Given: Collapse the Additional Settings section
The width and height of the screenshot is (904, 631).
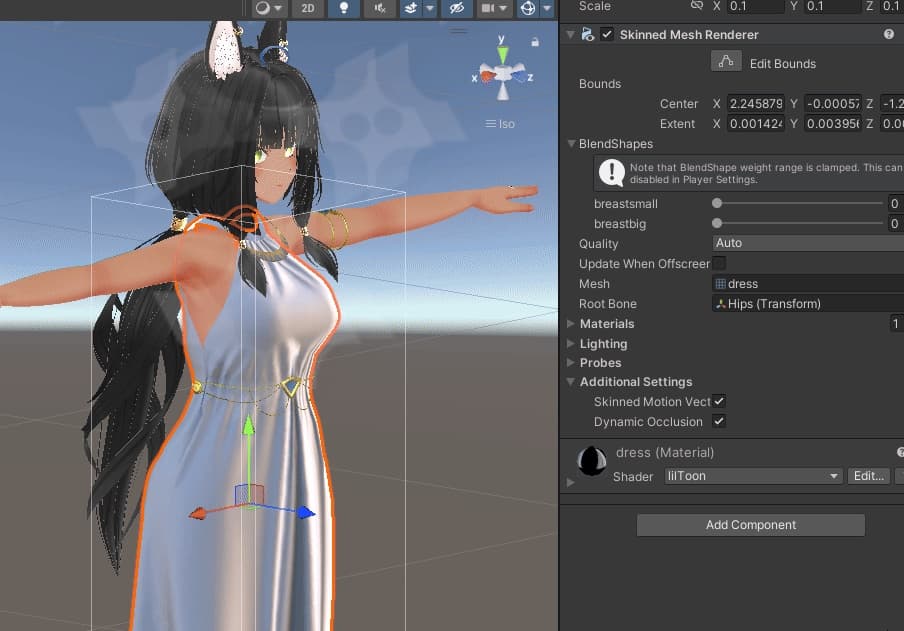Looking at the screenshot, I should (571, 382).
